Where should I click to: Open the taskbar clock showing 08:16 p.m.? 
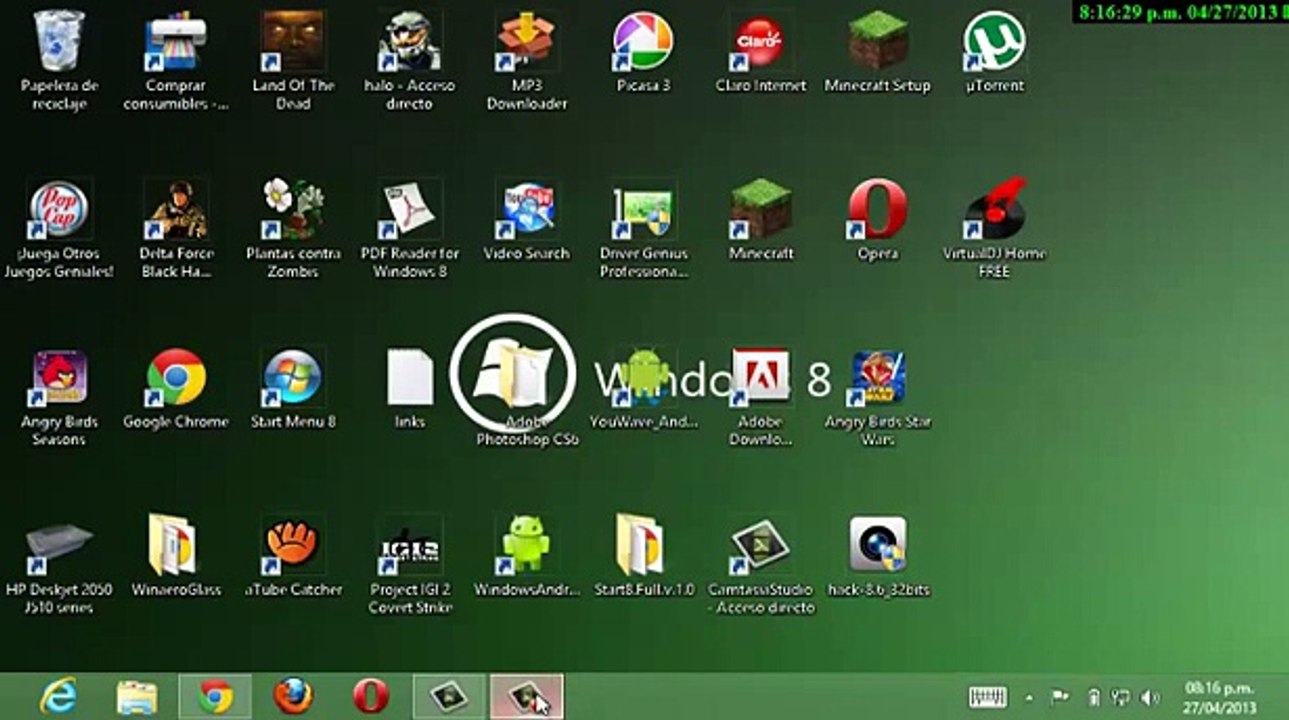point(1219,696)
